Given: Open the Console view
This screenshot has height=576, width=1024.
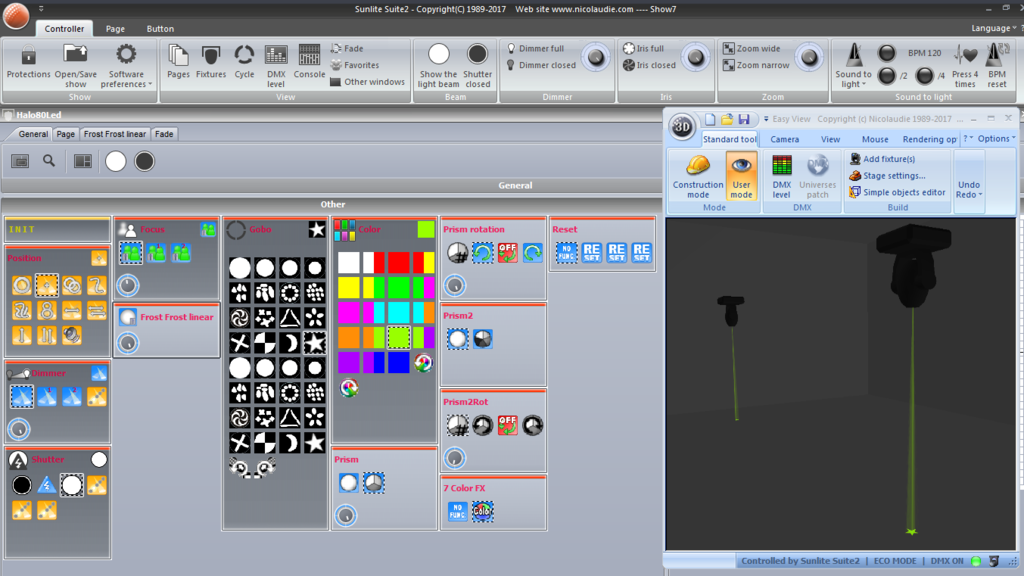Looking at the screenshot, I should [309, 61].
